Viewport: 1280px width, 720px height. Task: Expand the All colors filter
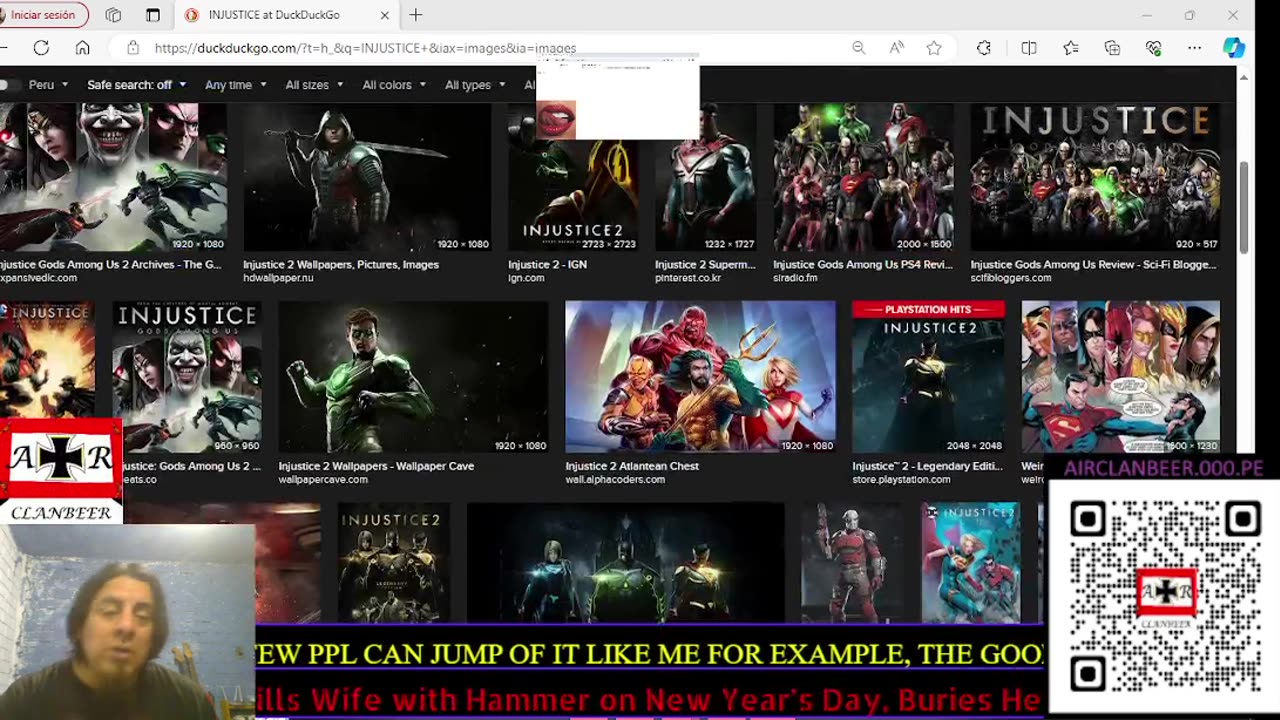[395, 85]
